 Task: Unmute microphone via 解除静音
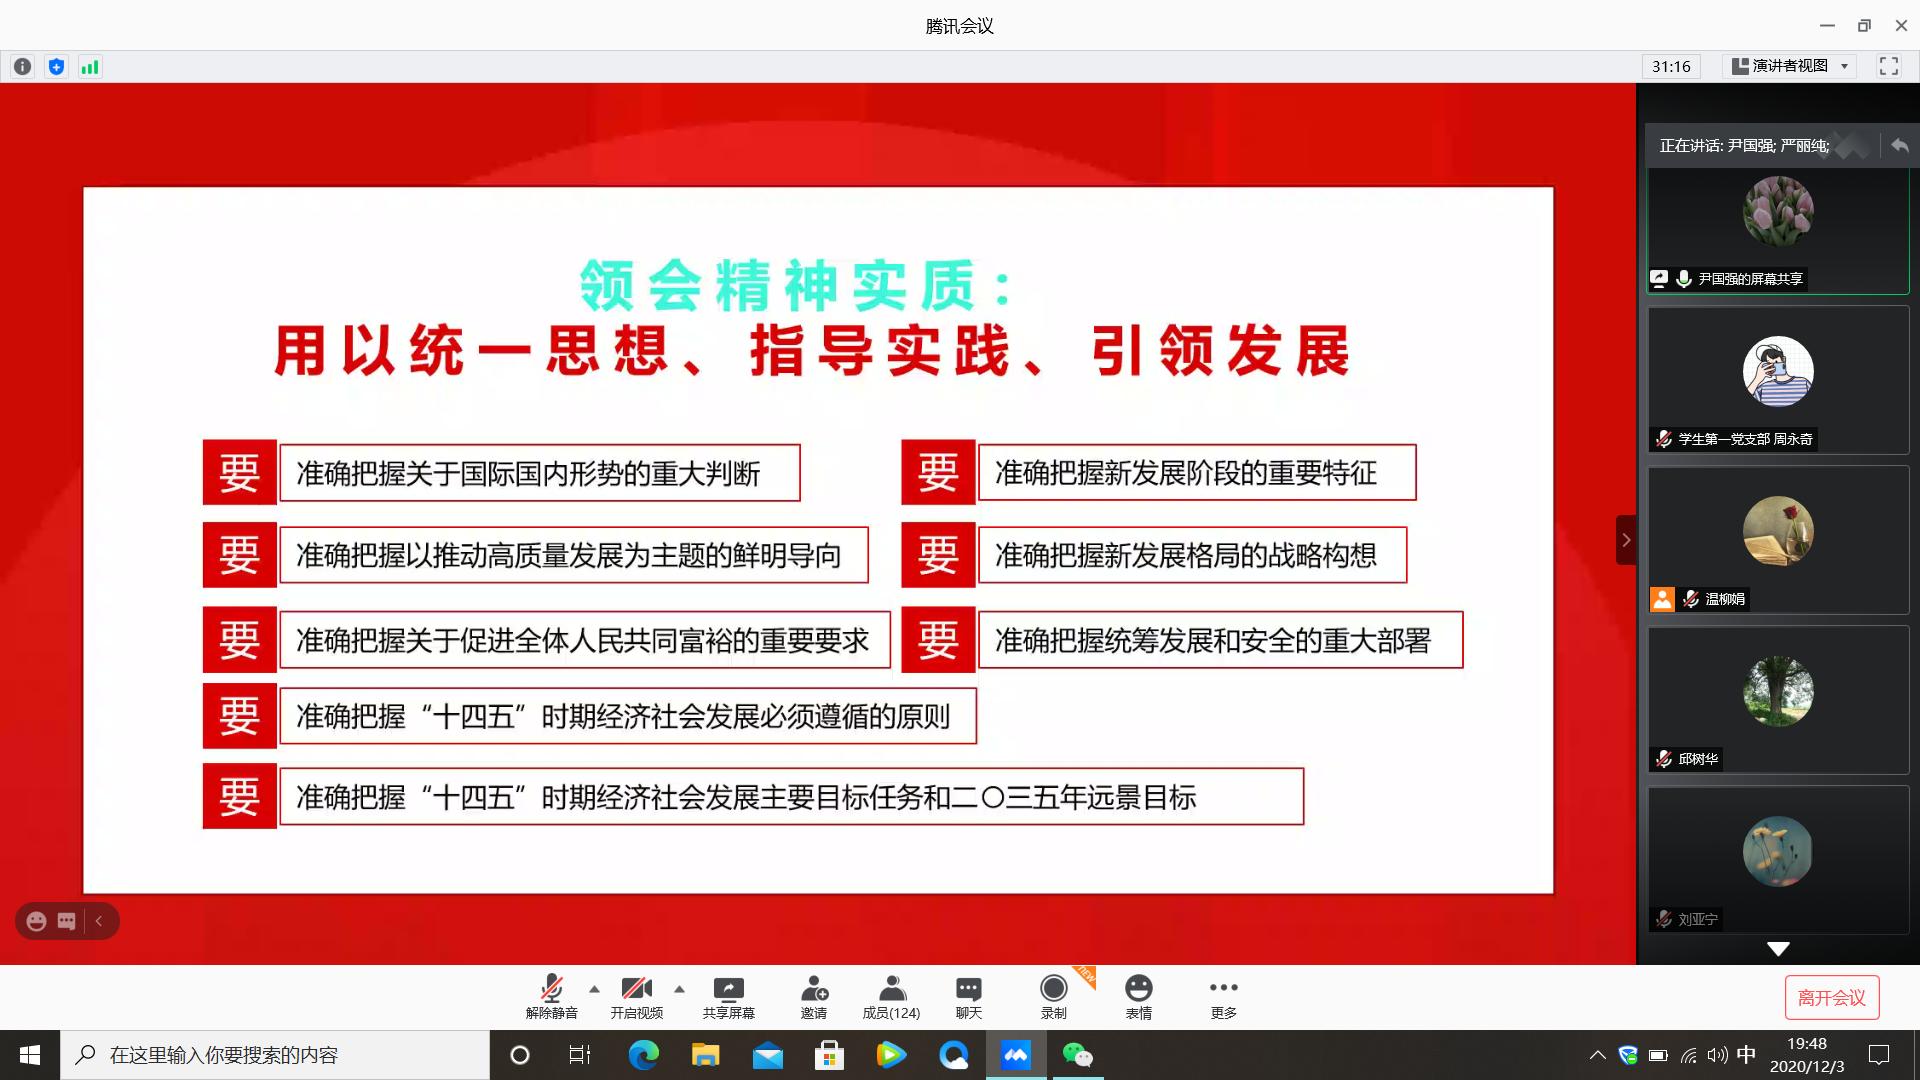point(551,997)
